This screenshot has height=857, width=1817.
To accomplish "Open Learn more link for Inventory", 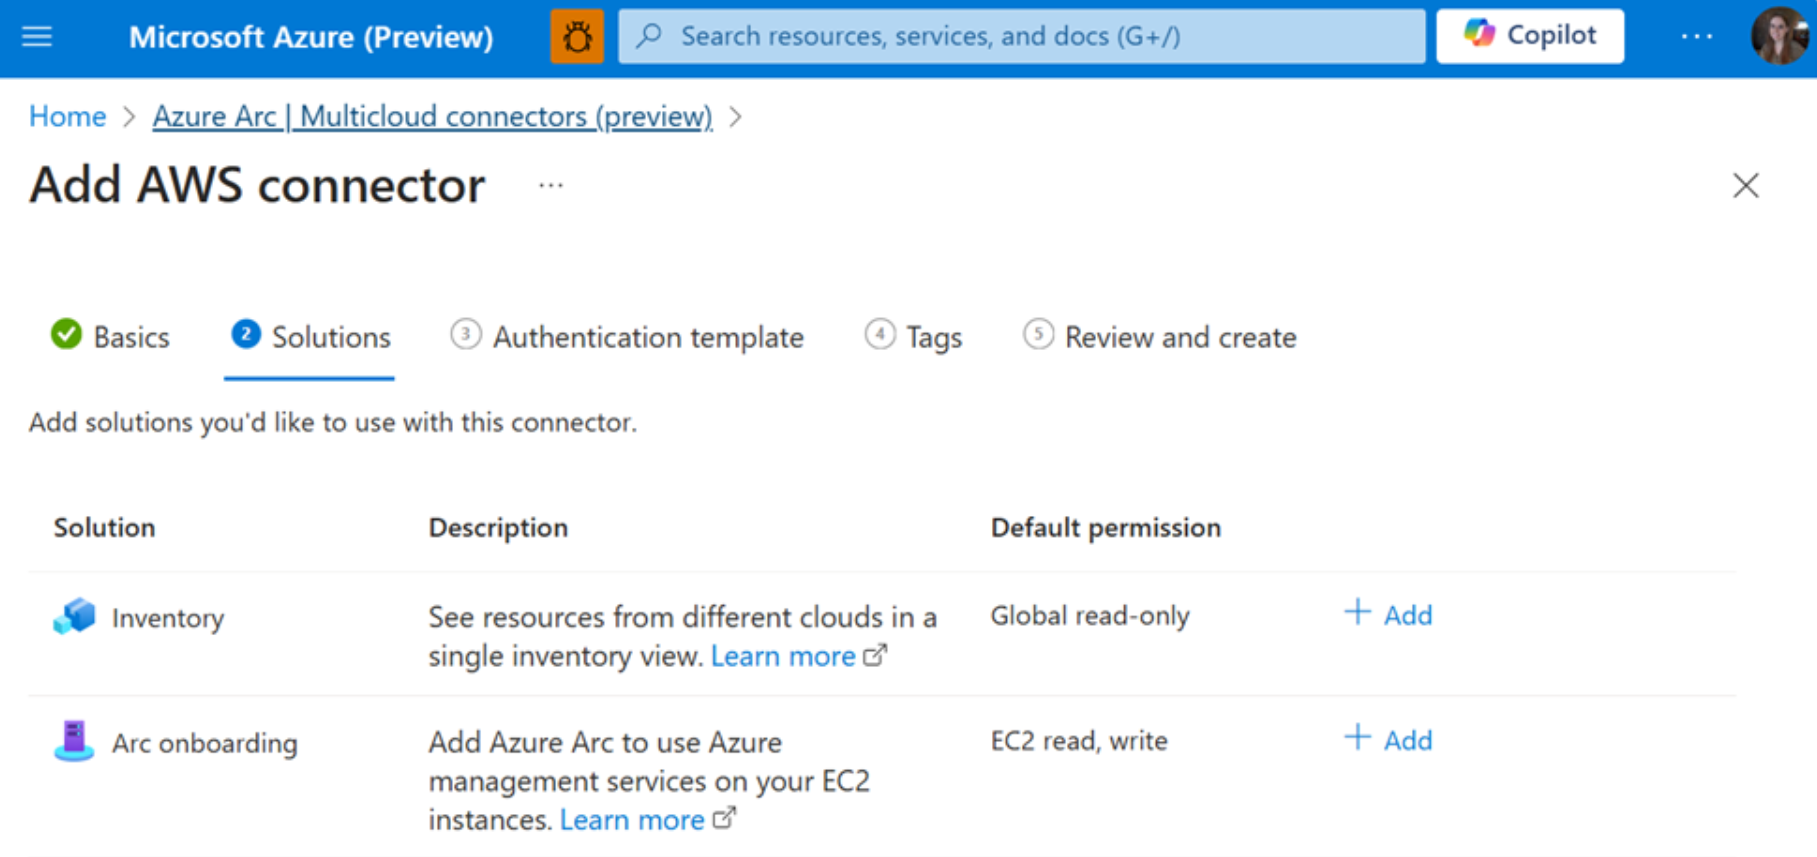I will pyautogui.click(x=783, y=656).
